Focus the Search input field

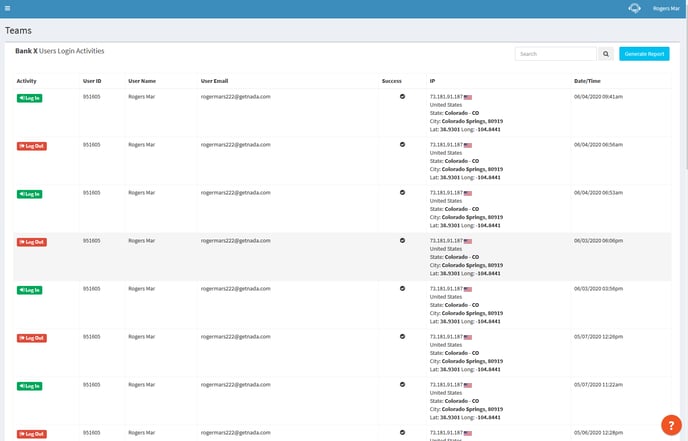[x=555, y=54]
